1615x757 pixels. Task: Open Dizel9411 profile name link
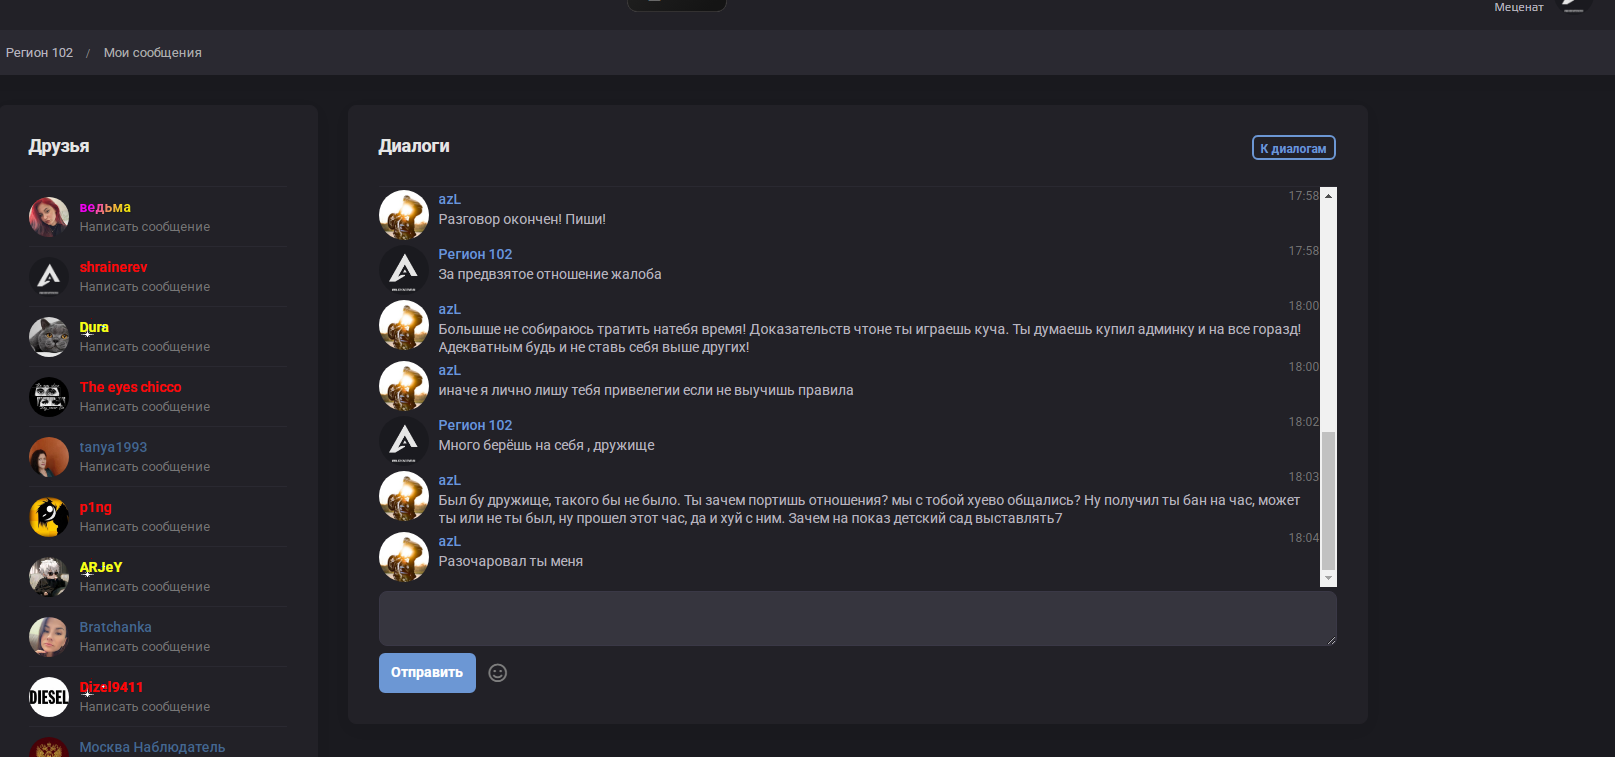111,687
